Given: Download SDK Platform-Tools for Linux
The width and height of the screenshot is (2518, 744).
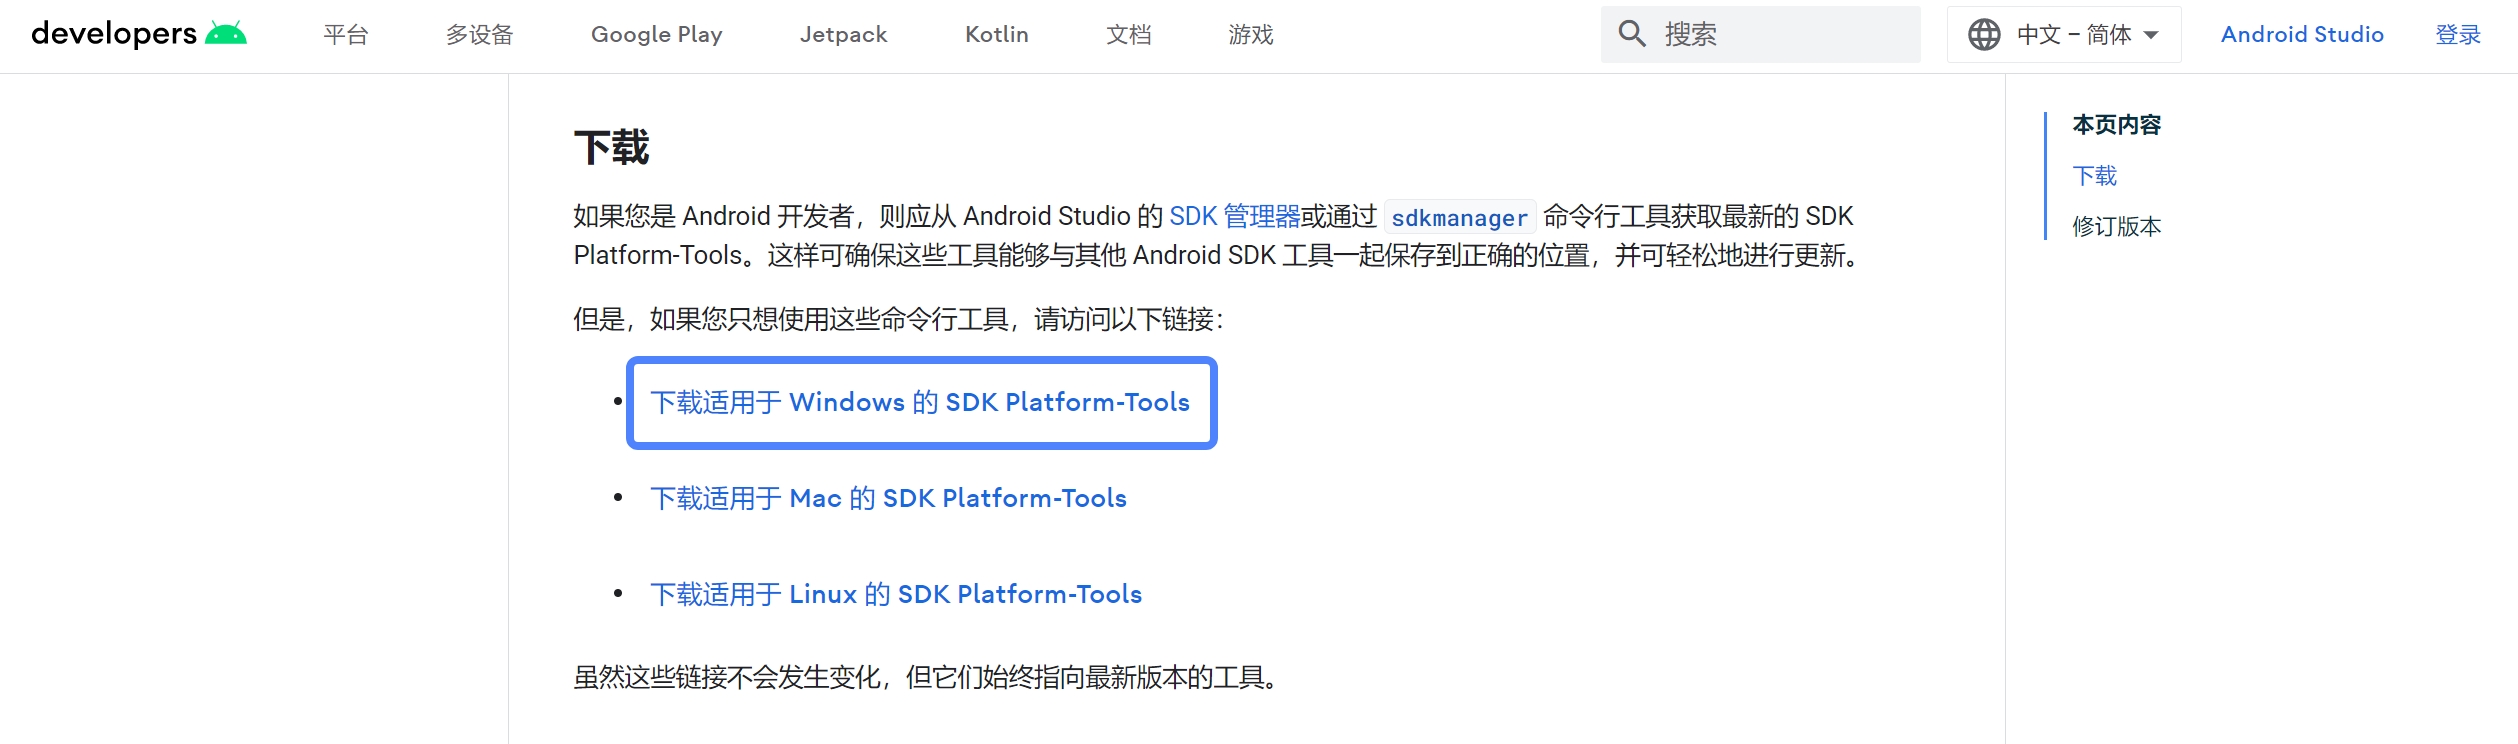Looking at the screenshot, I should pos(896,594).
